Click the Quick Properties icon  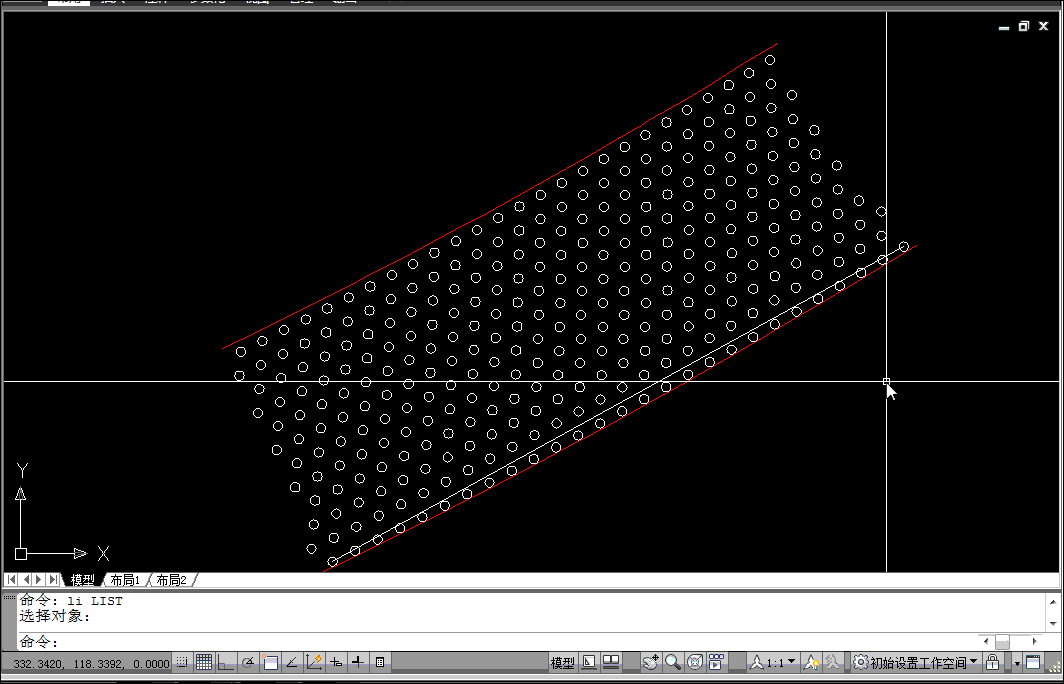coord(380,662)
